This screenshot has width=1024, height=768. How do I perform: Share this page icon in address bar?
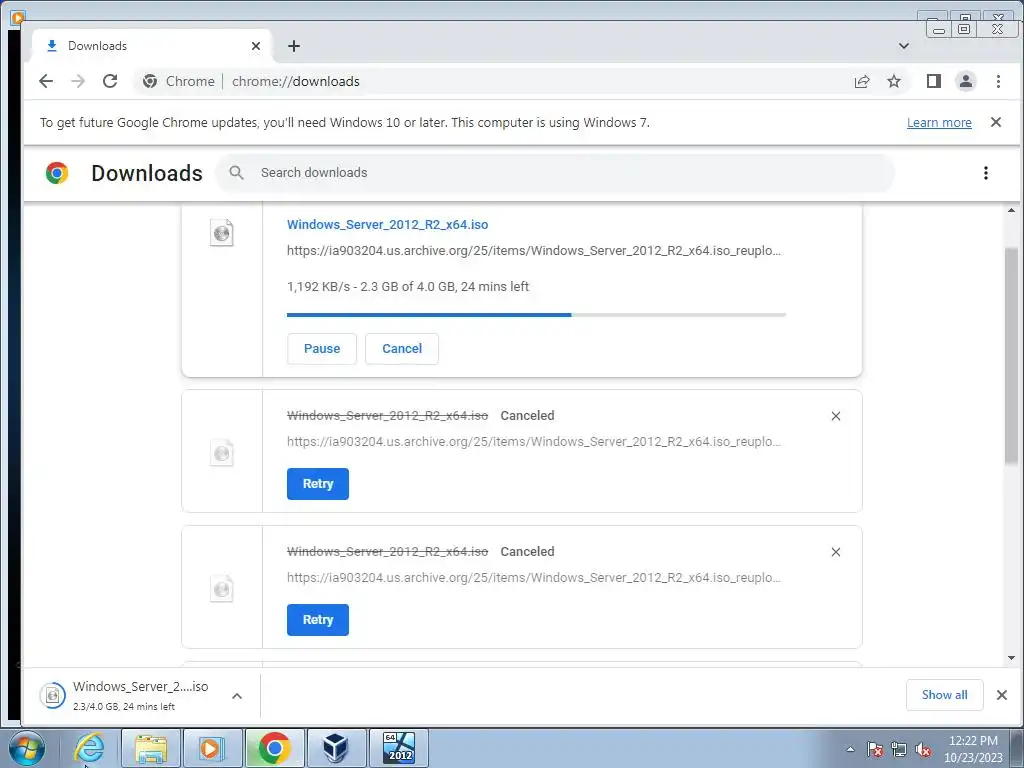[x=862, y=81]
